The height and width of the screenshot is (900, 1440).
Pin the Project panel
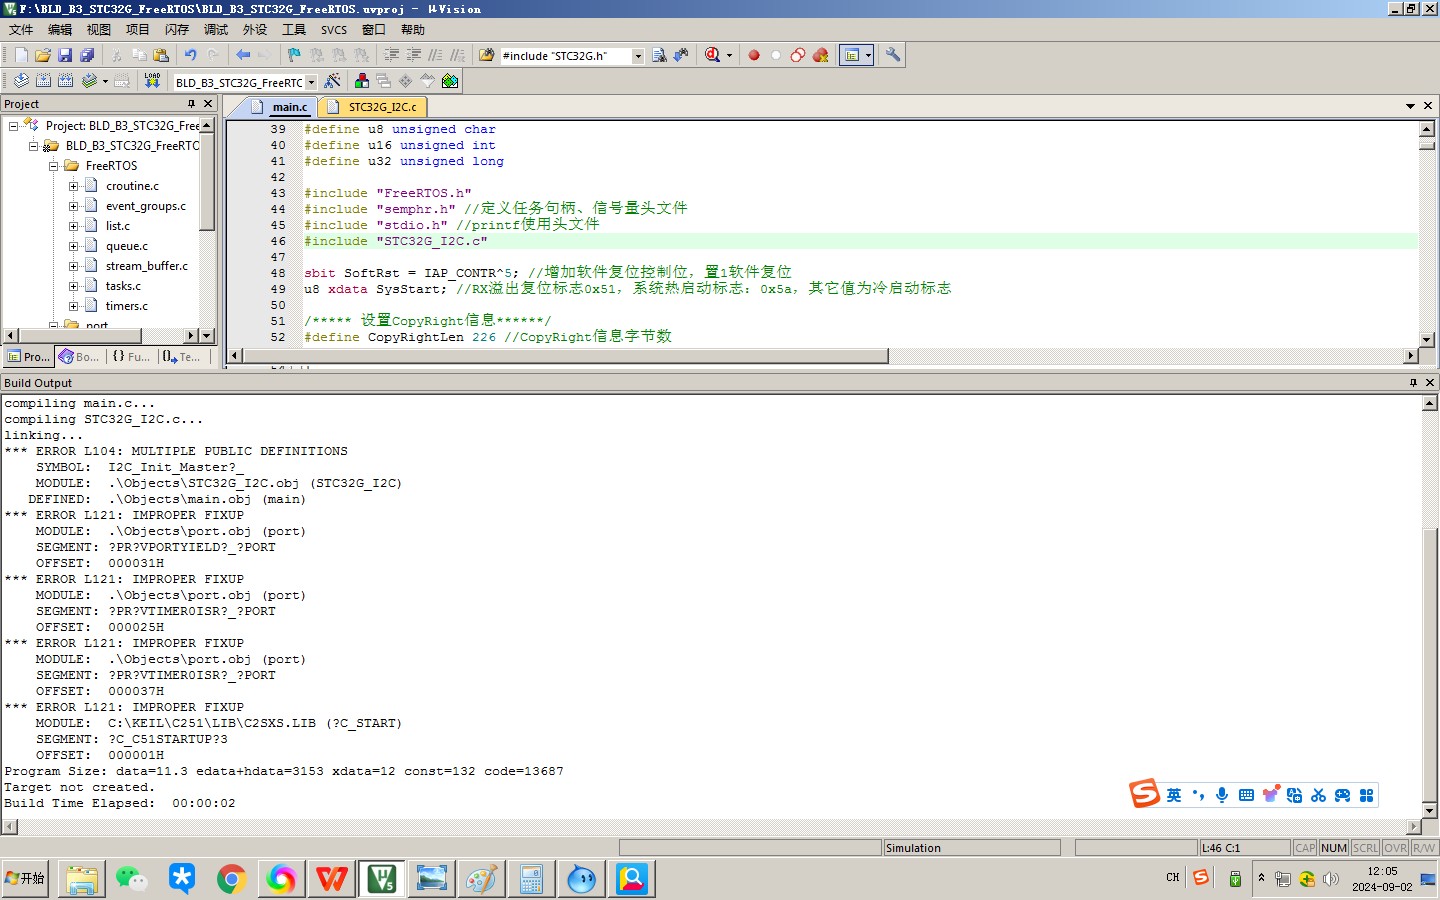point(191,104)
